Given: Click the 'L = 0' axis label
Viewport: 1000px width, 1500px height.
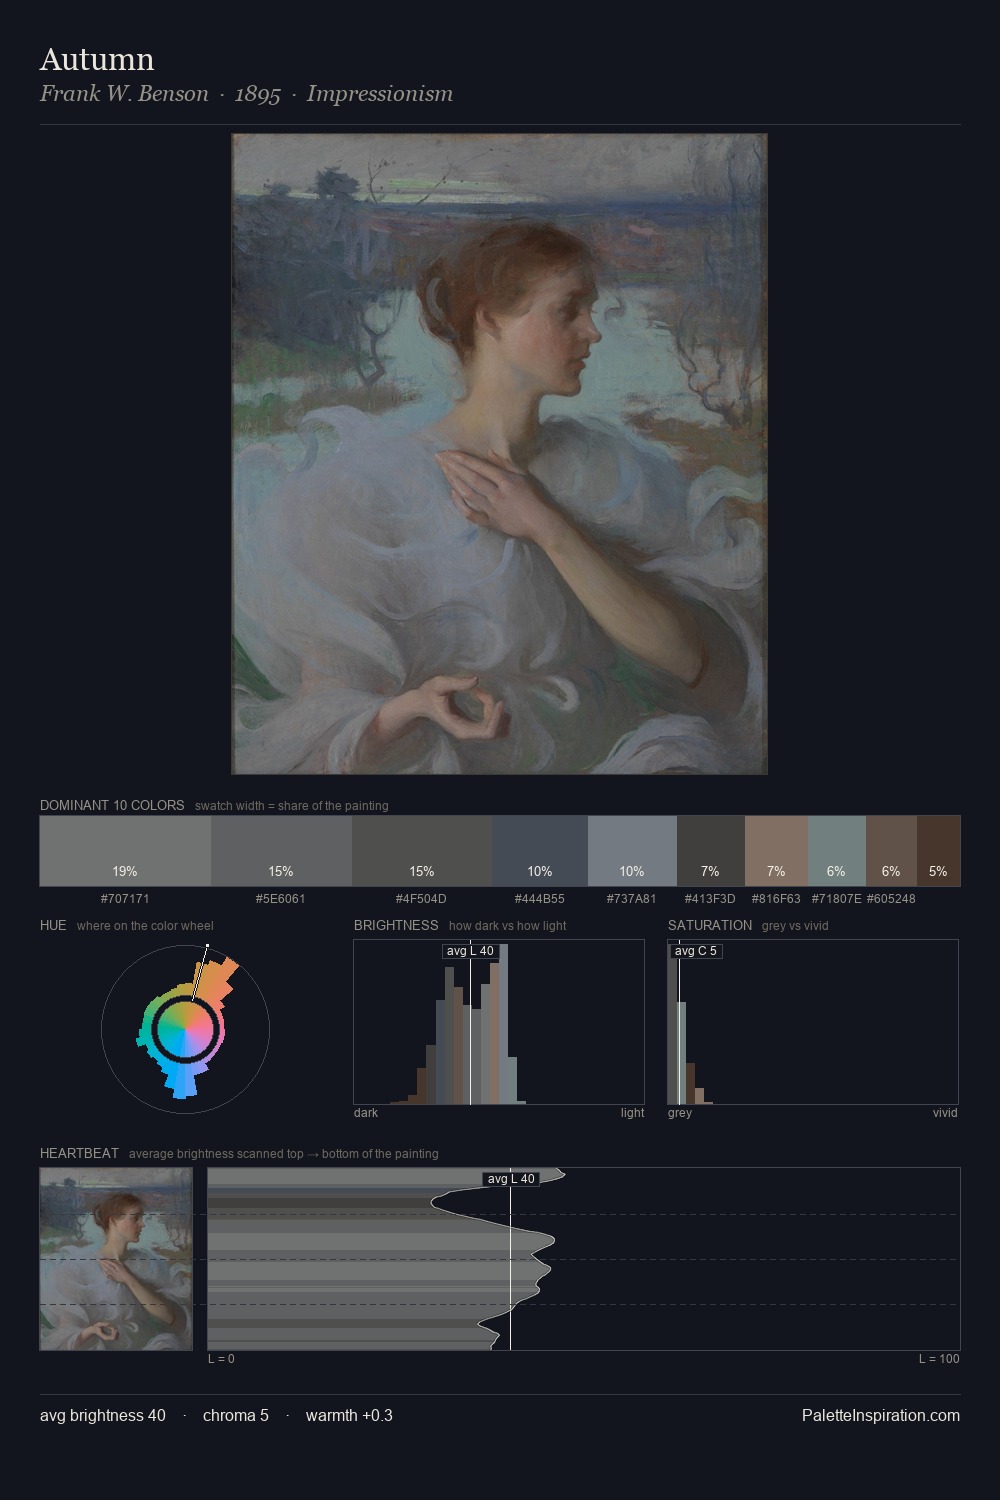Looking at the screenshot, I should point(221,1359).
